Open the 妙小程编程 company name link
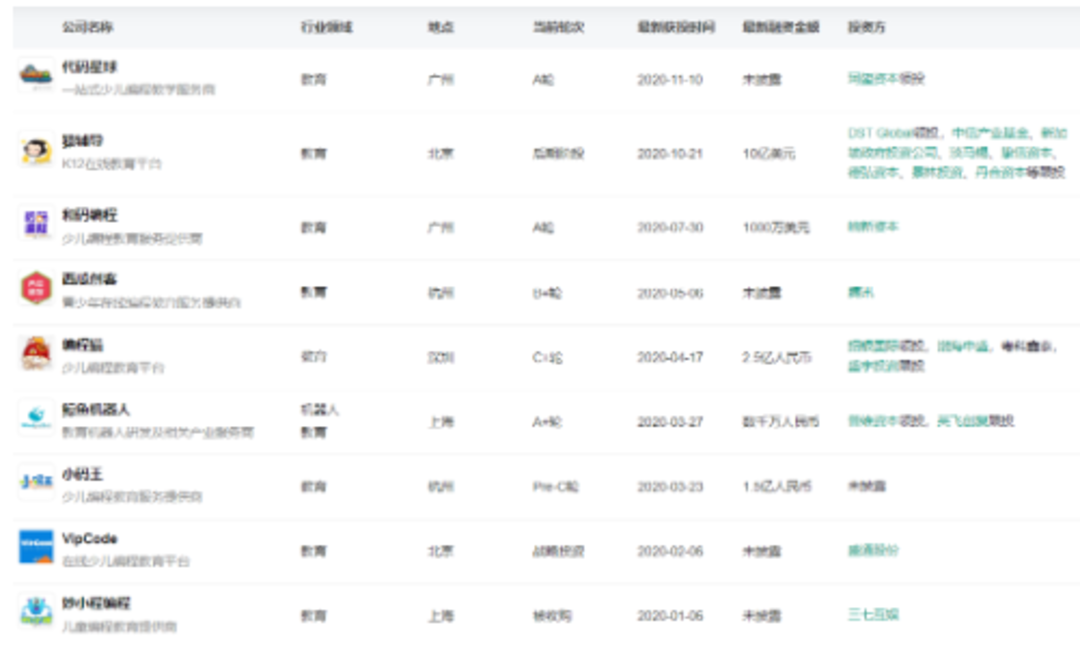This screenshot has width=1080, height=651. (x=95, y=603)
